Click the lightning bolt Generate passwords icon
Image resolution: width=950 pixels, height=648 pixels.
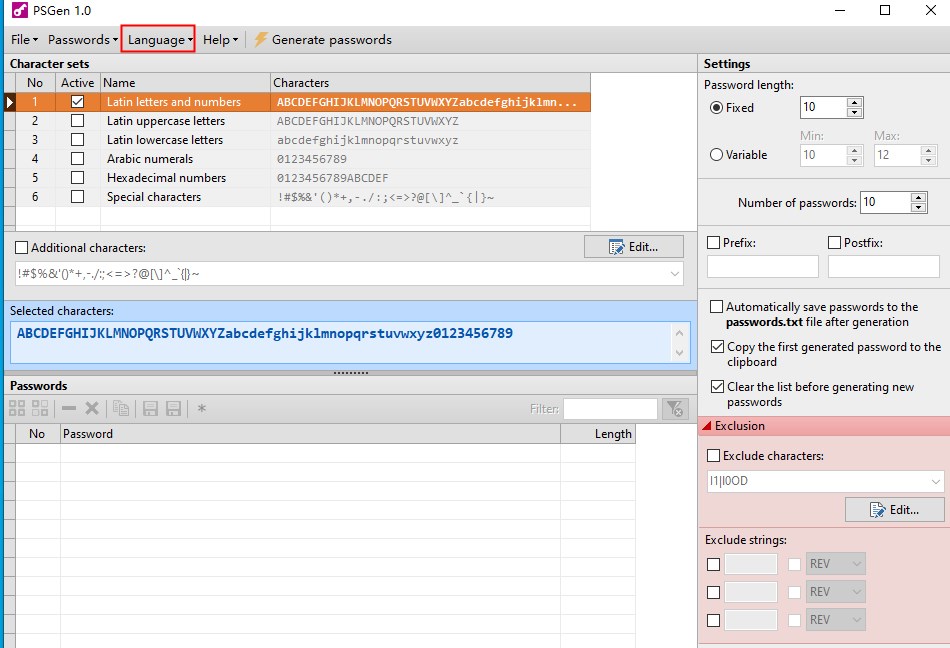[x=261, y=40]
